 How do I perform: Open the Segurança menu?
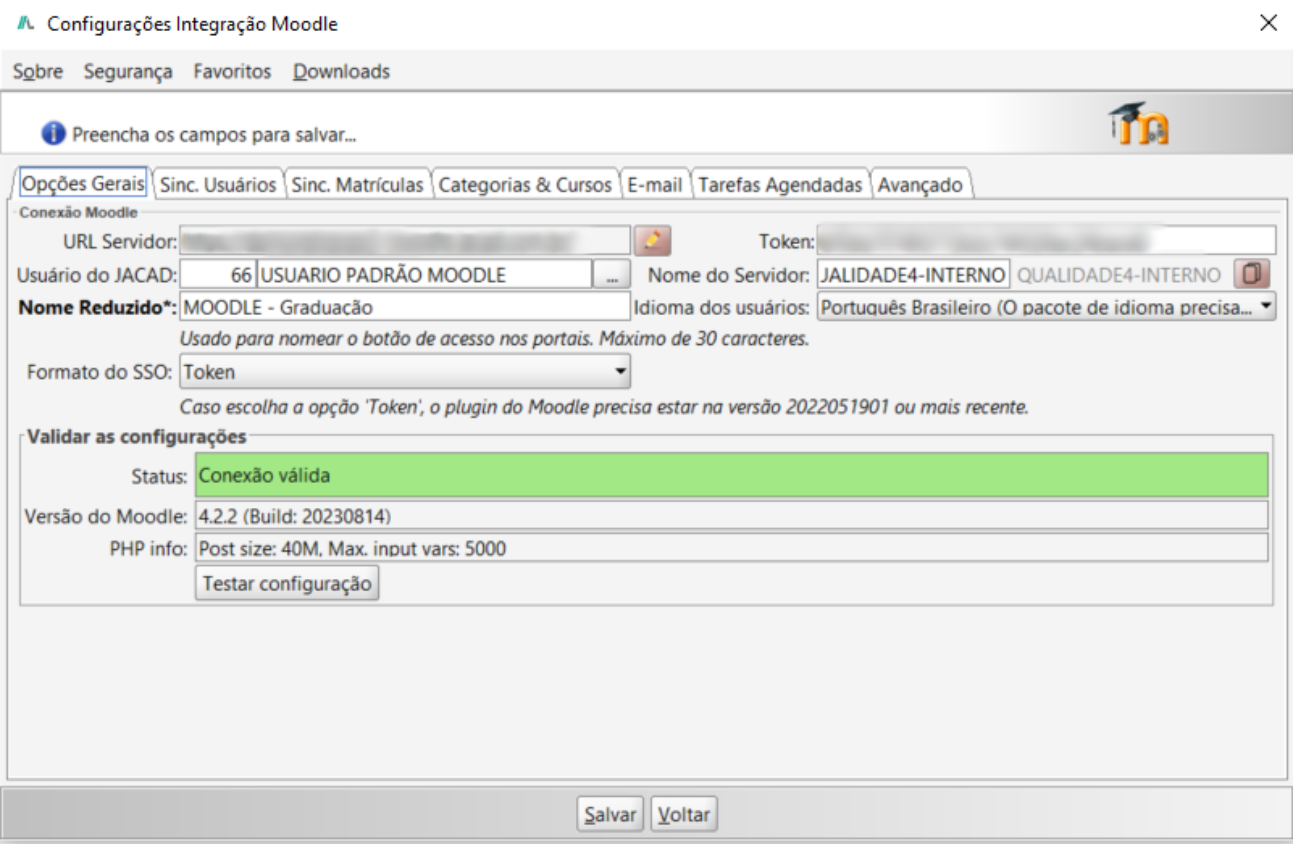coord(128,71)
